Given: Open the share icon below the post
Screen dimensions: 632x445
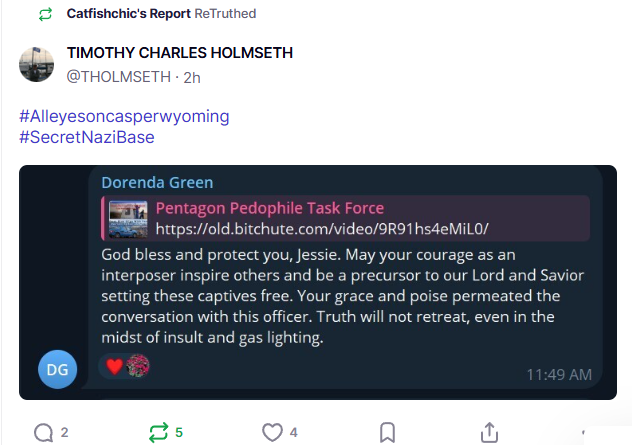Looking at the screenshot, I should point(489,432).
